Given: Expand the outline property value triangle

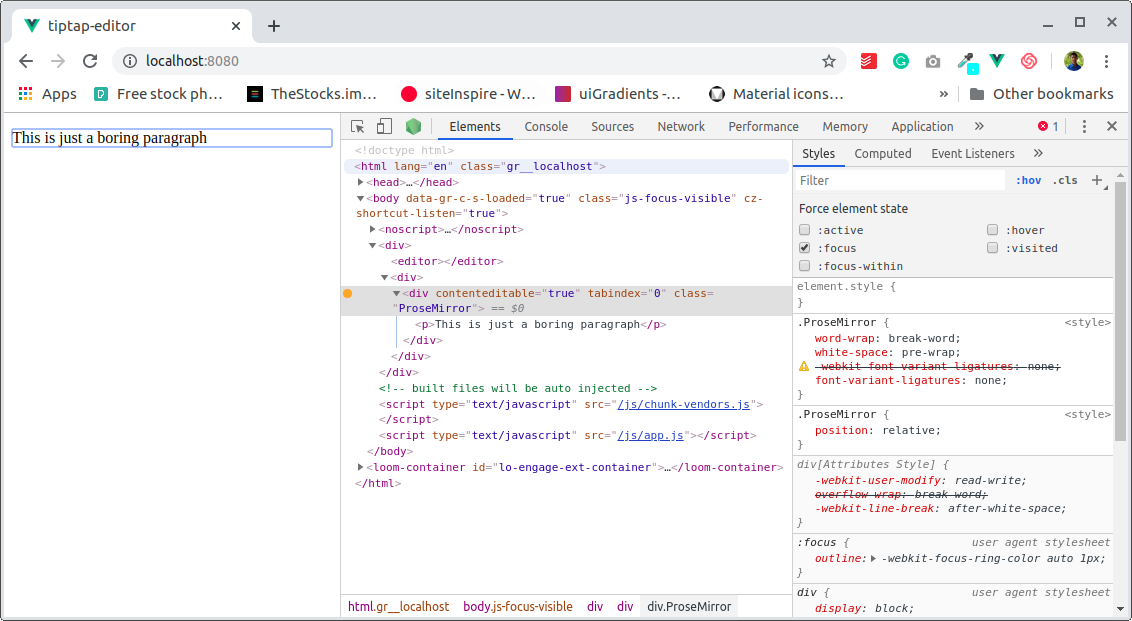Looking at the screenshot, I should click(874, 559).
